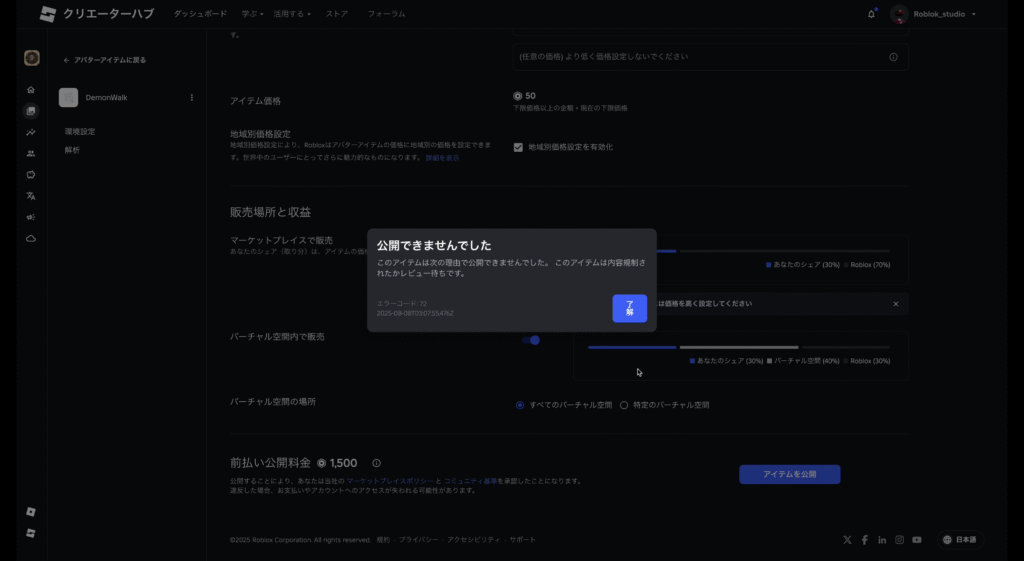Go back via アバターアイテムに戻る

pyautogui.click(x=104, y=60)
